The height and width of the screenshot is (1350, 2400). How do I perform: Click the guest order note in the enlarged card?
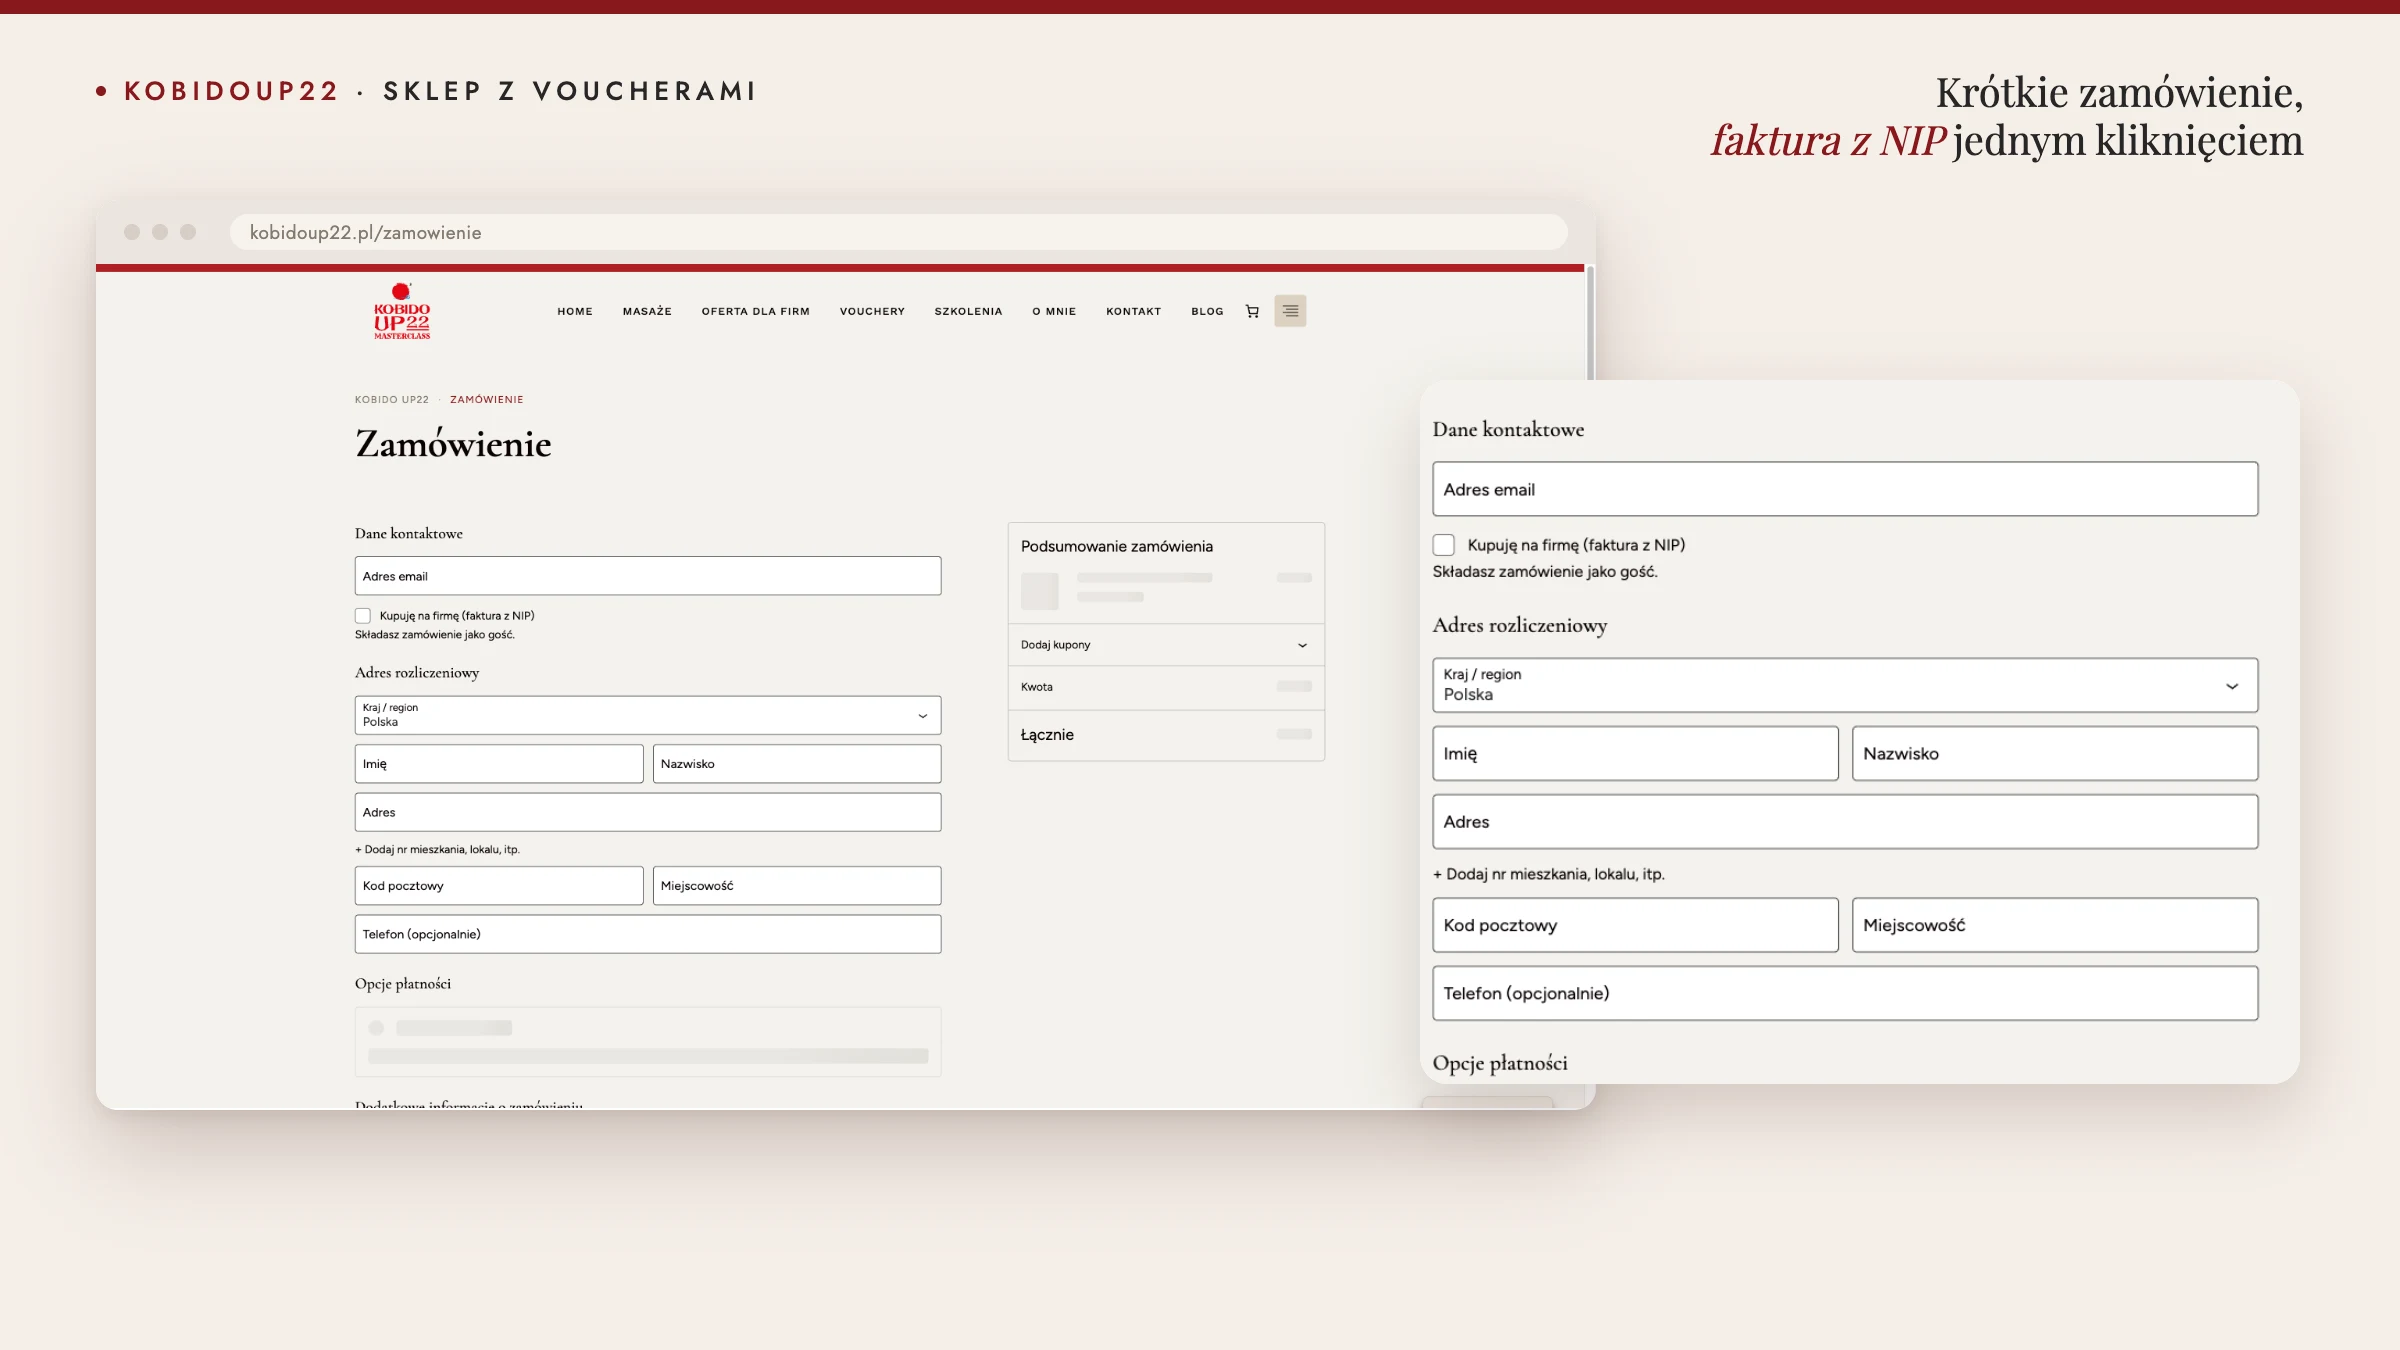(1545, 572)
